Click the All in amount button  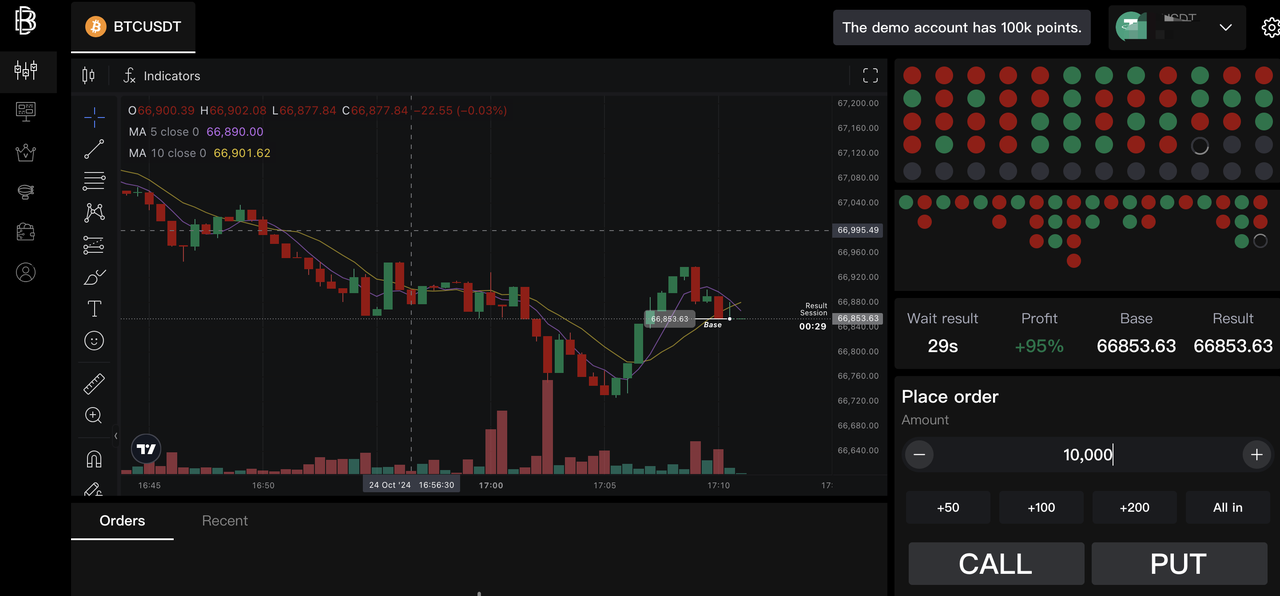1227,507
